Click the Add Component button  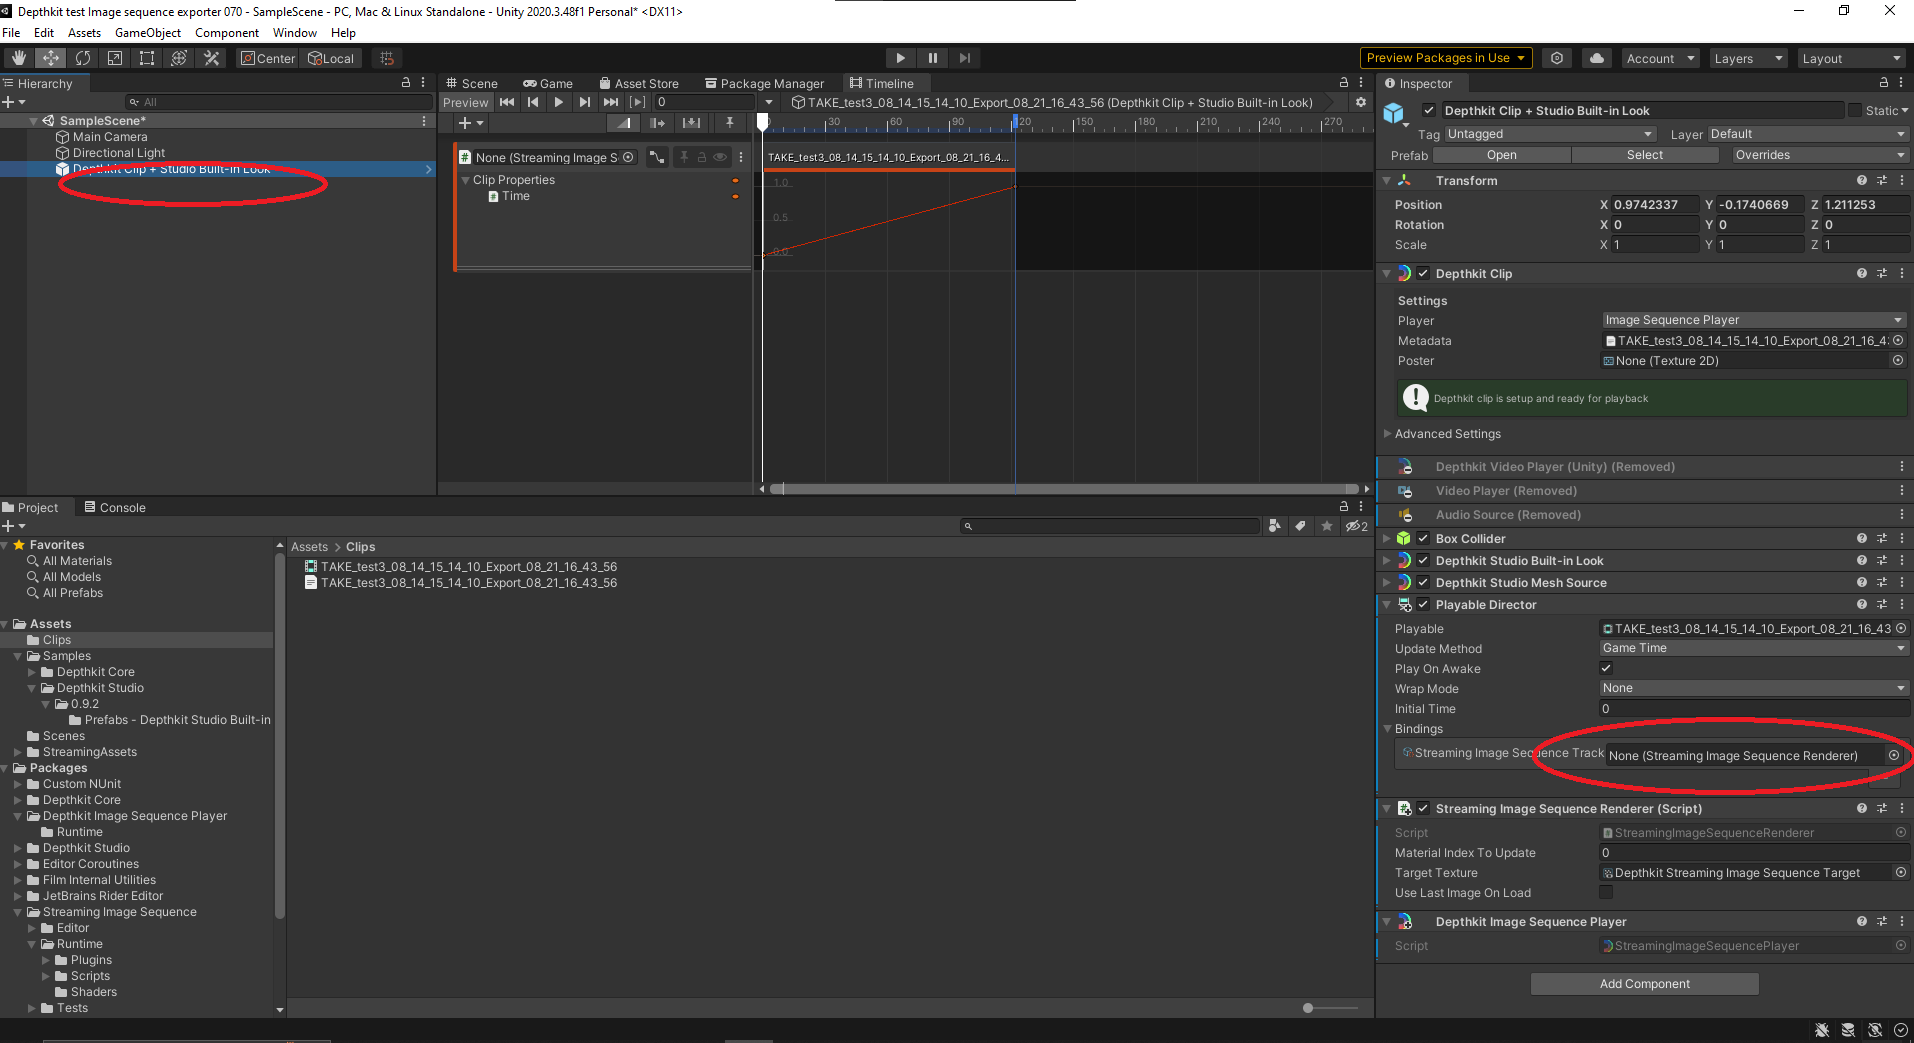[x=1644, y=984]
